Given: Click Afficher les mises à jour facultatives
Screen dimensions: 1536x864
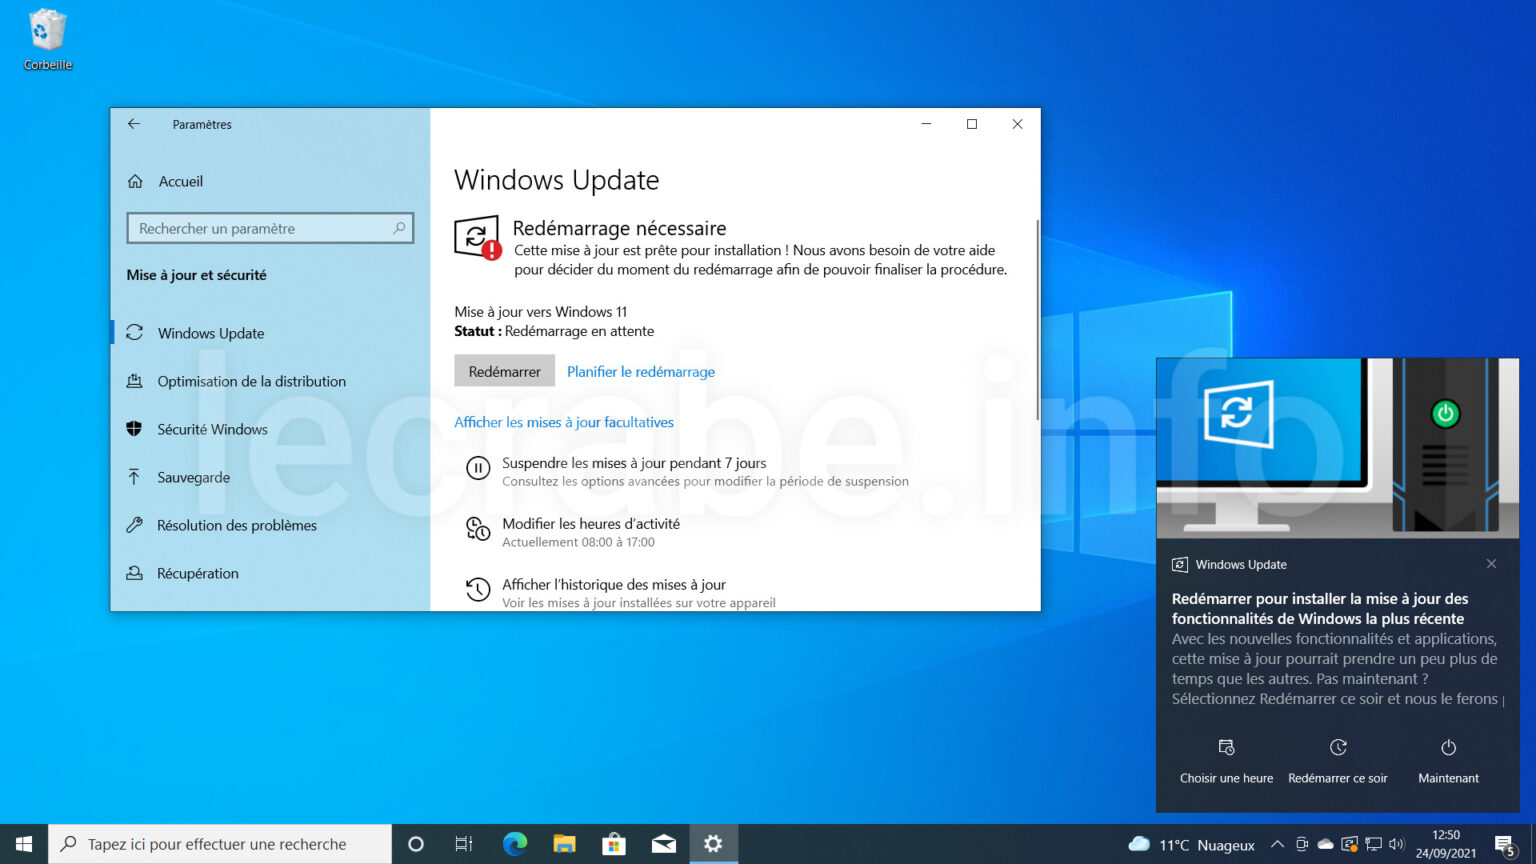Looking at the screenshot, I should 563,422.
